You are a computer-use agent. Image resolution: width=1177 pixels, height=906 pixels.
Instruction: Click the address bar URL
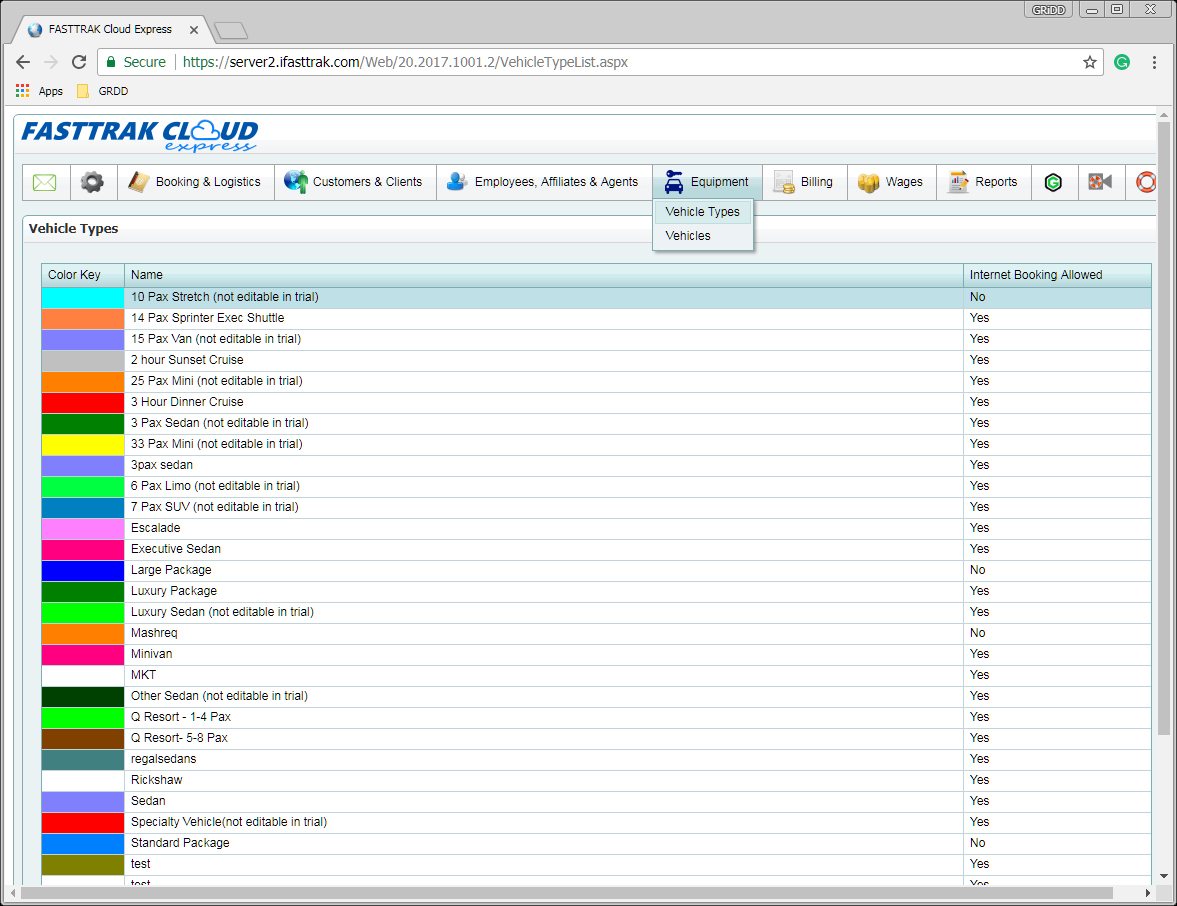pos(405,62)
